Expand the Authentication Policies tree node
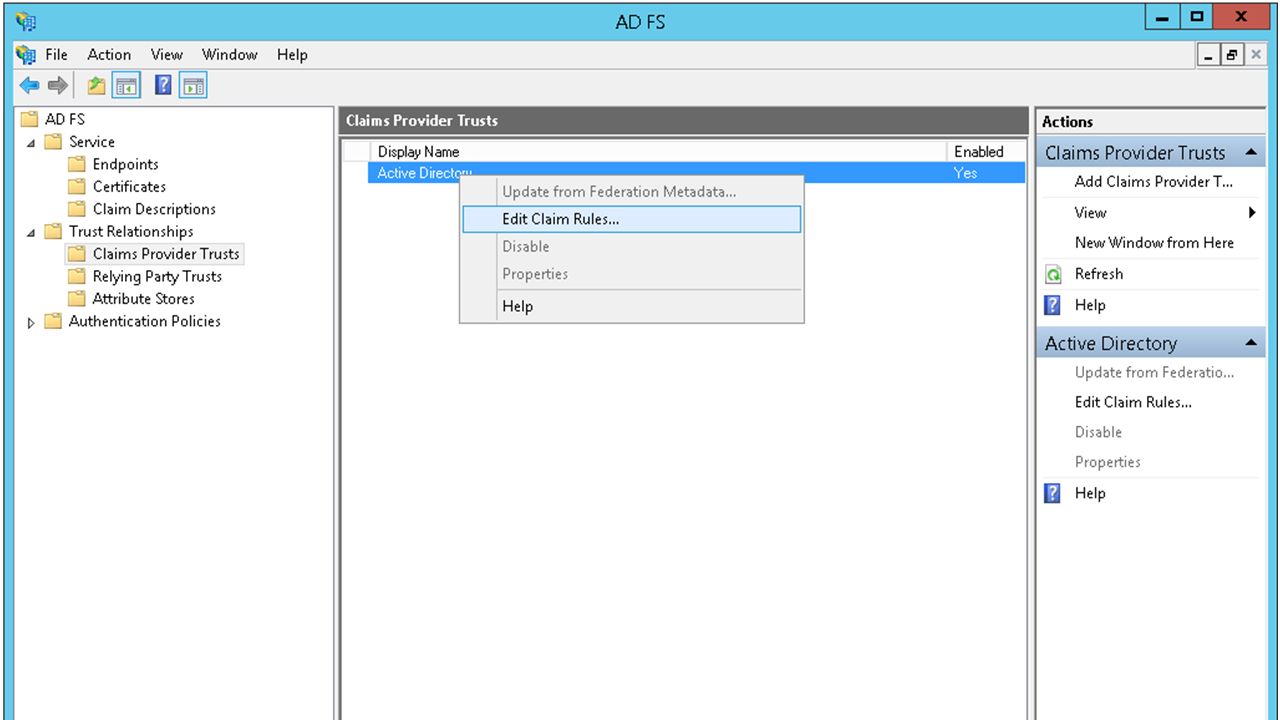 31,322
